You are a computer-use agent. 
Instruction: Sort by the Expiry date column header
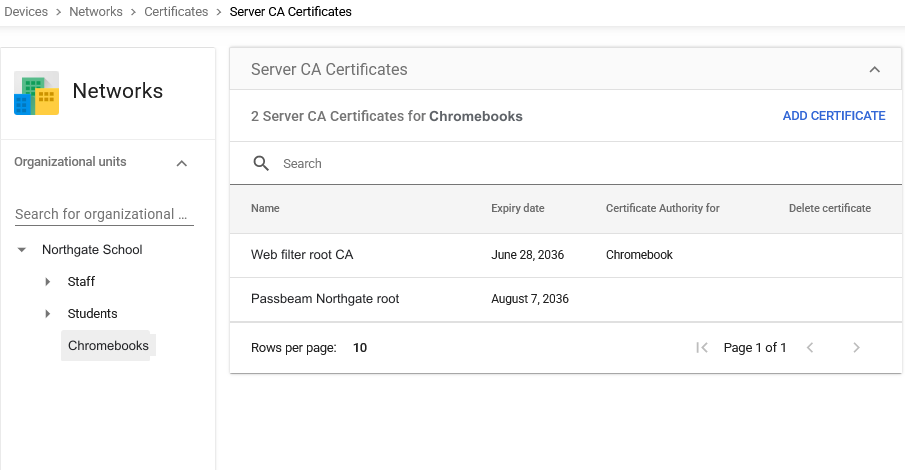tap(518, 208)
